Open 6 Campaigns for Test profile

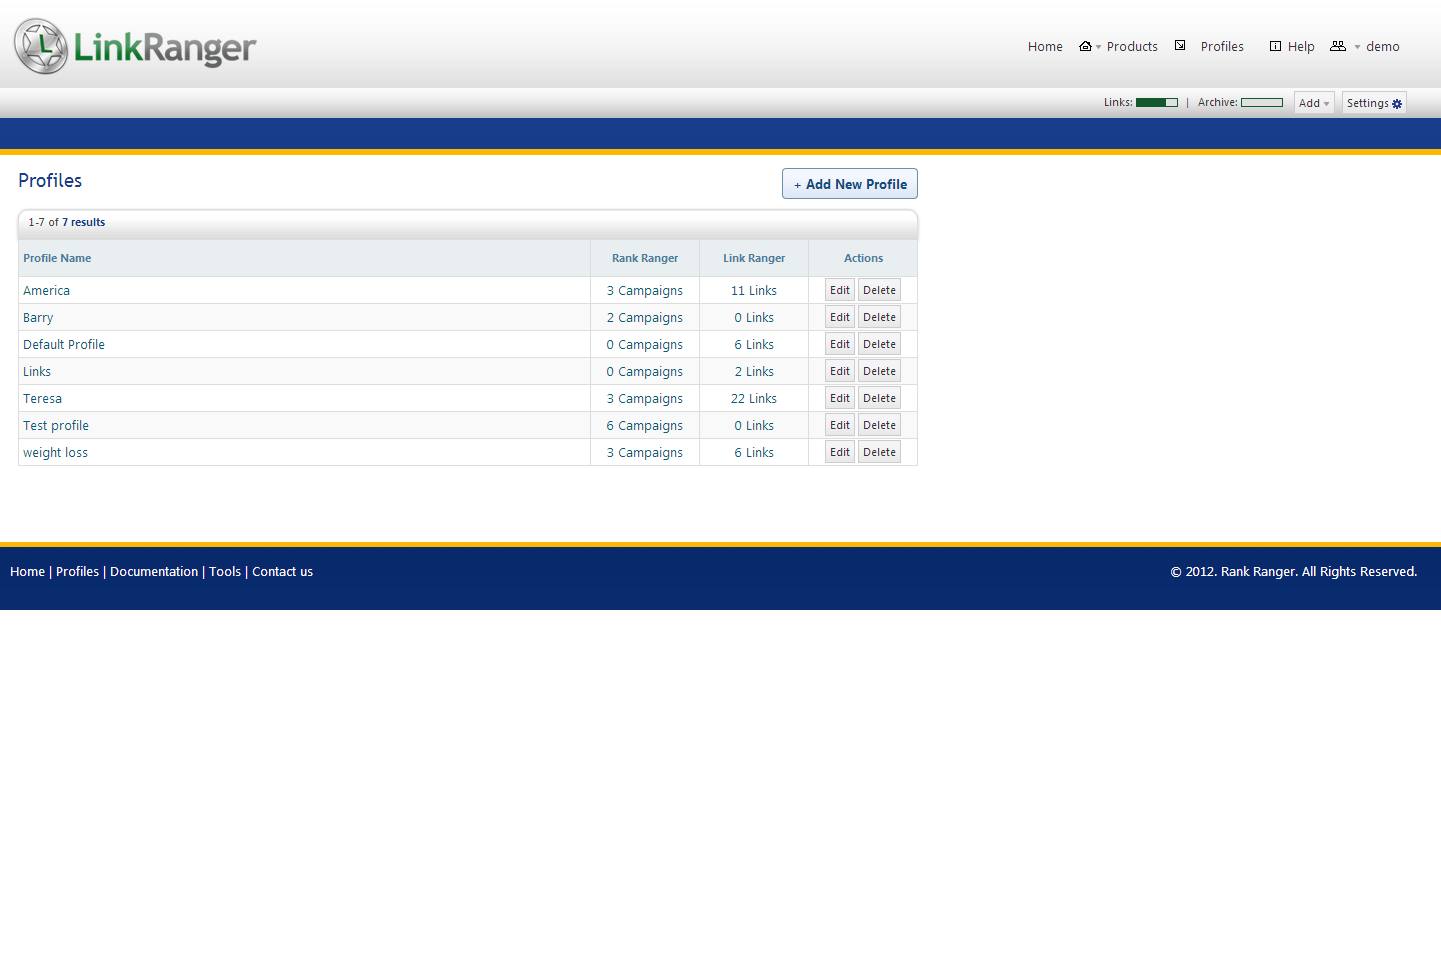tap(644, 425)
